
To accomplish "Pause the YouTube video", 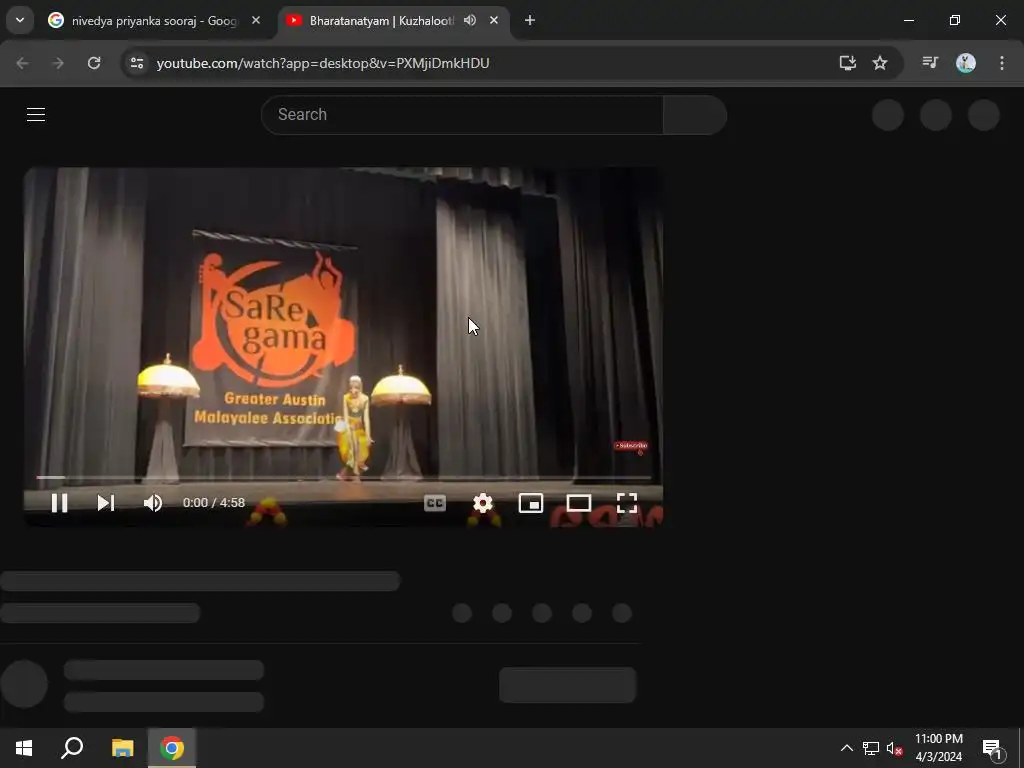I will tap(59, 503).
